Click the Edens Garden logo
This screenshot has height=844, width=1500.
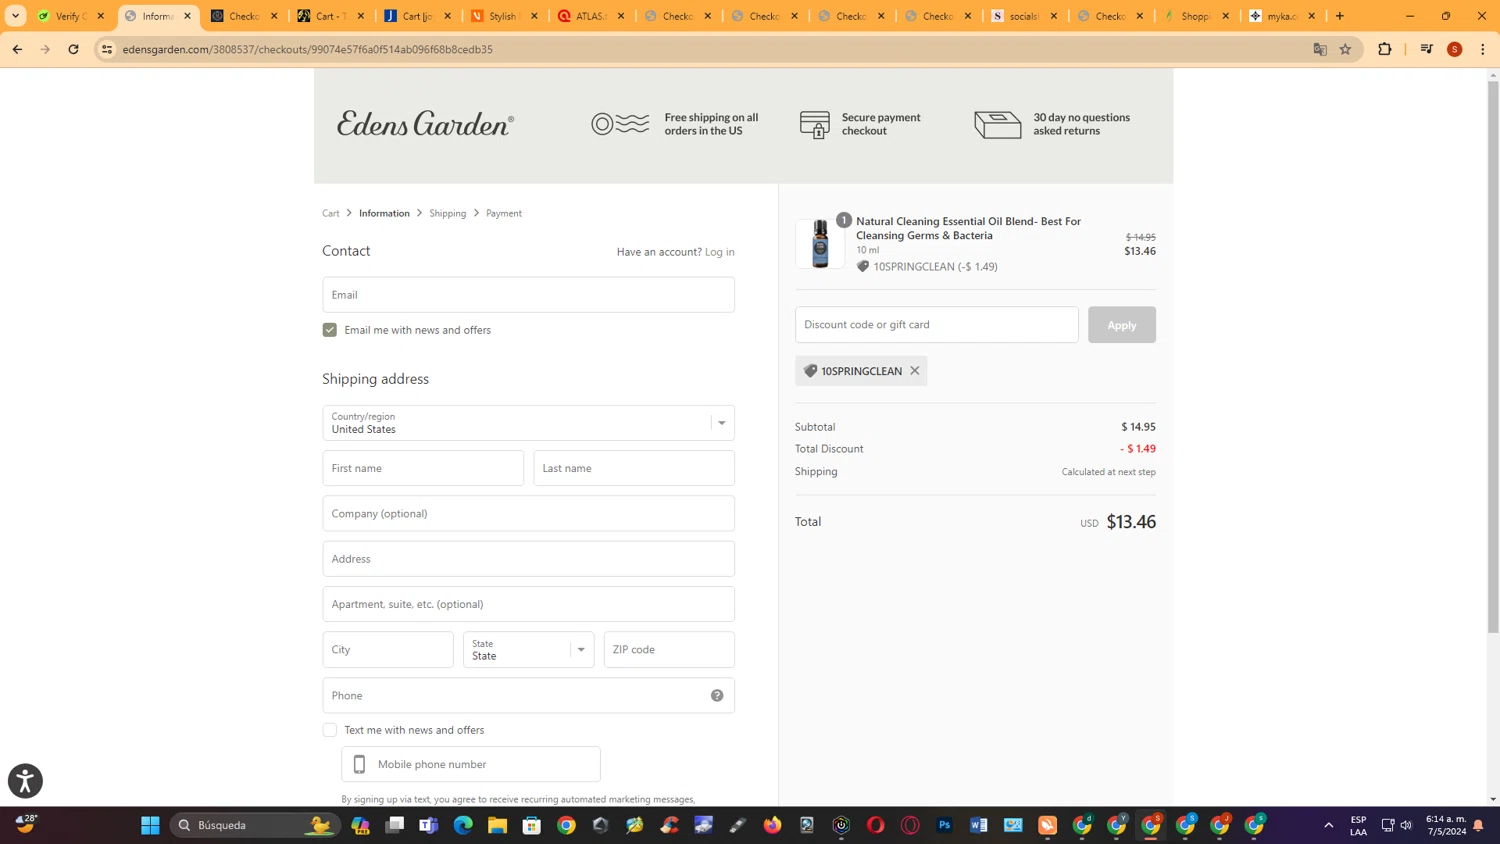click(425, 123)
